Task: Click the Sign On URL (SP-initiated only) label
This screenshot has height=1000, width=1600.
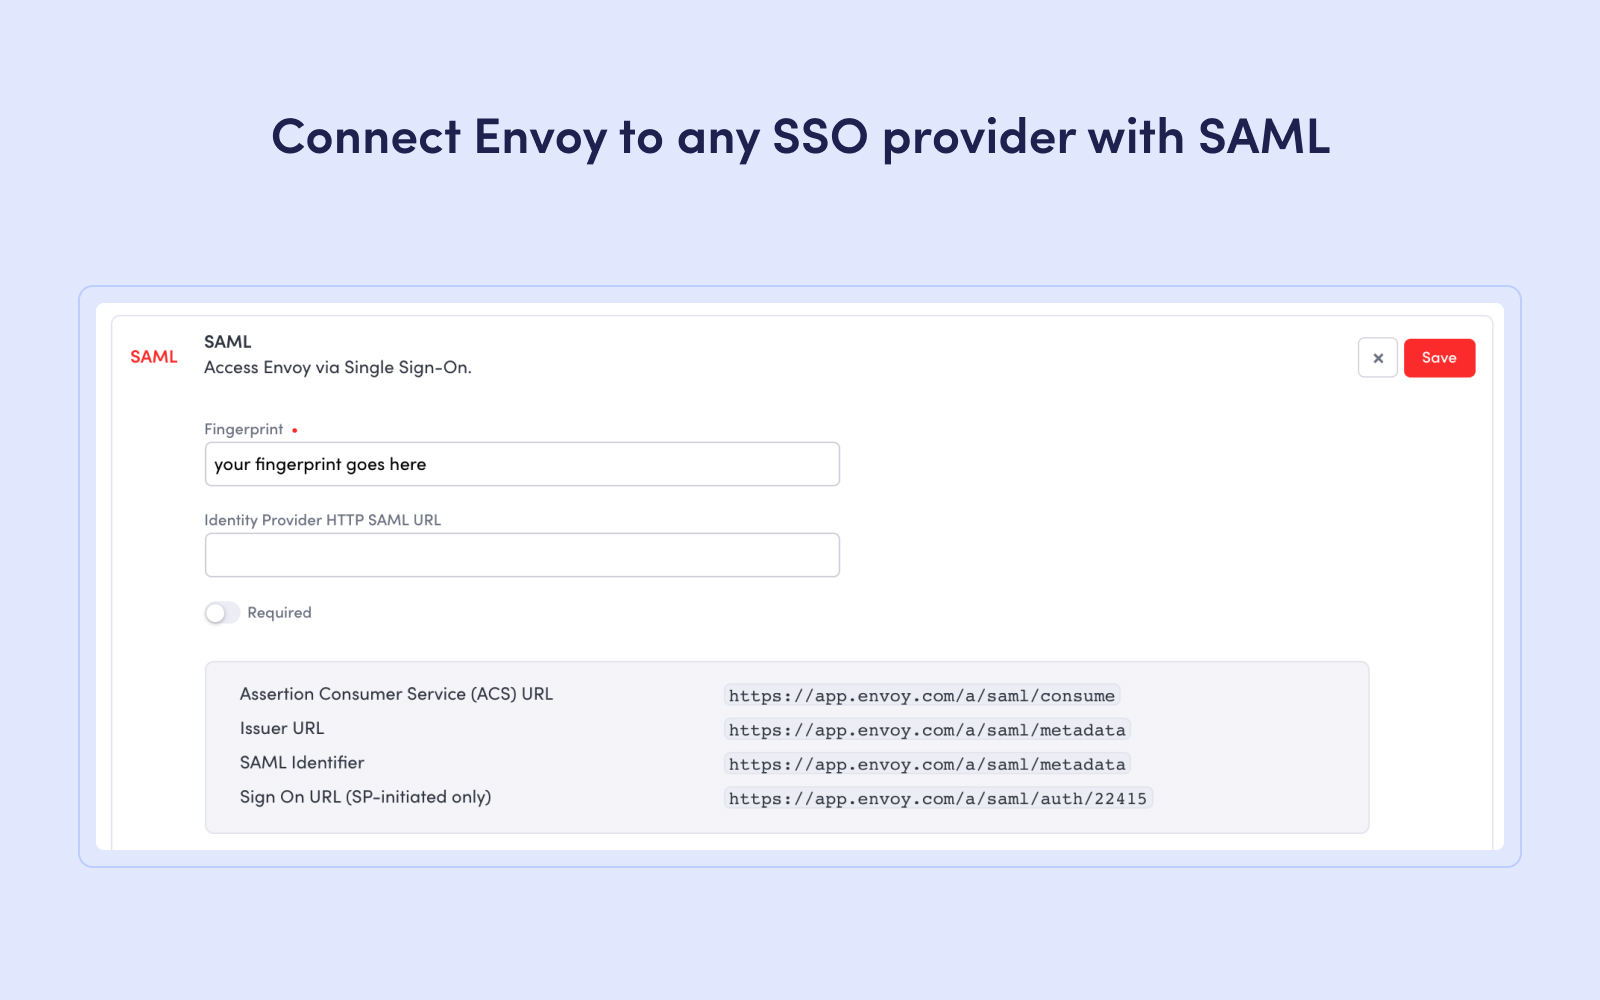Action: click(365, 796)
